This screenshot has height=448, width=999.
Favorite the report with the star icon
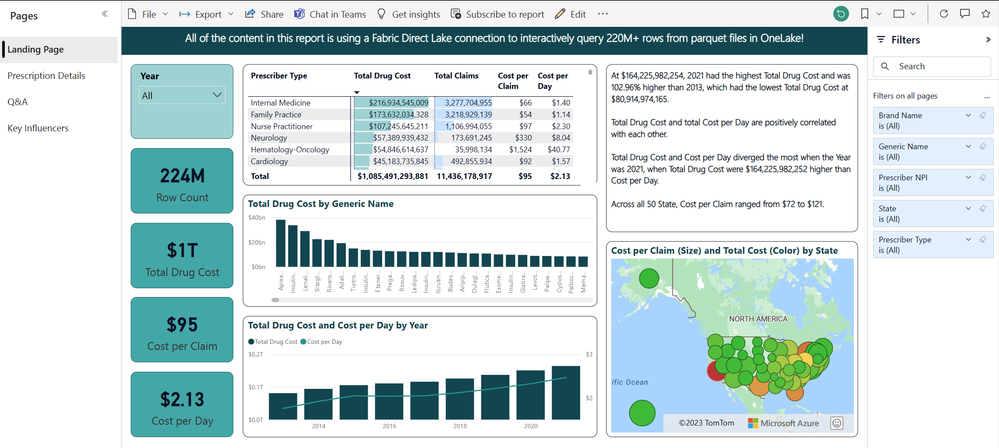tap(986, 14)
